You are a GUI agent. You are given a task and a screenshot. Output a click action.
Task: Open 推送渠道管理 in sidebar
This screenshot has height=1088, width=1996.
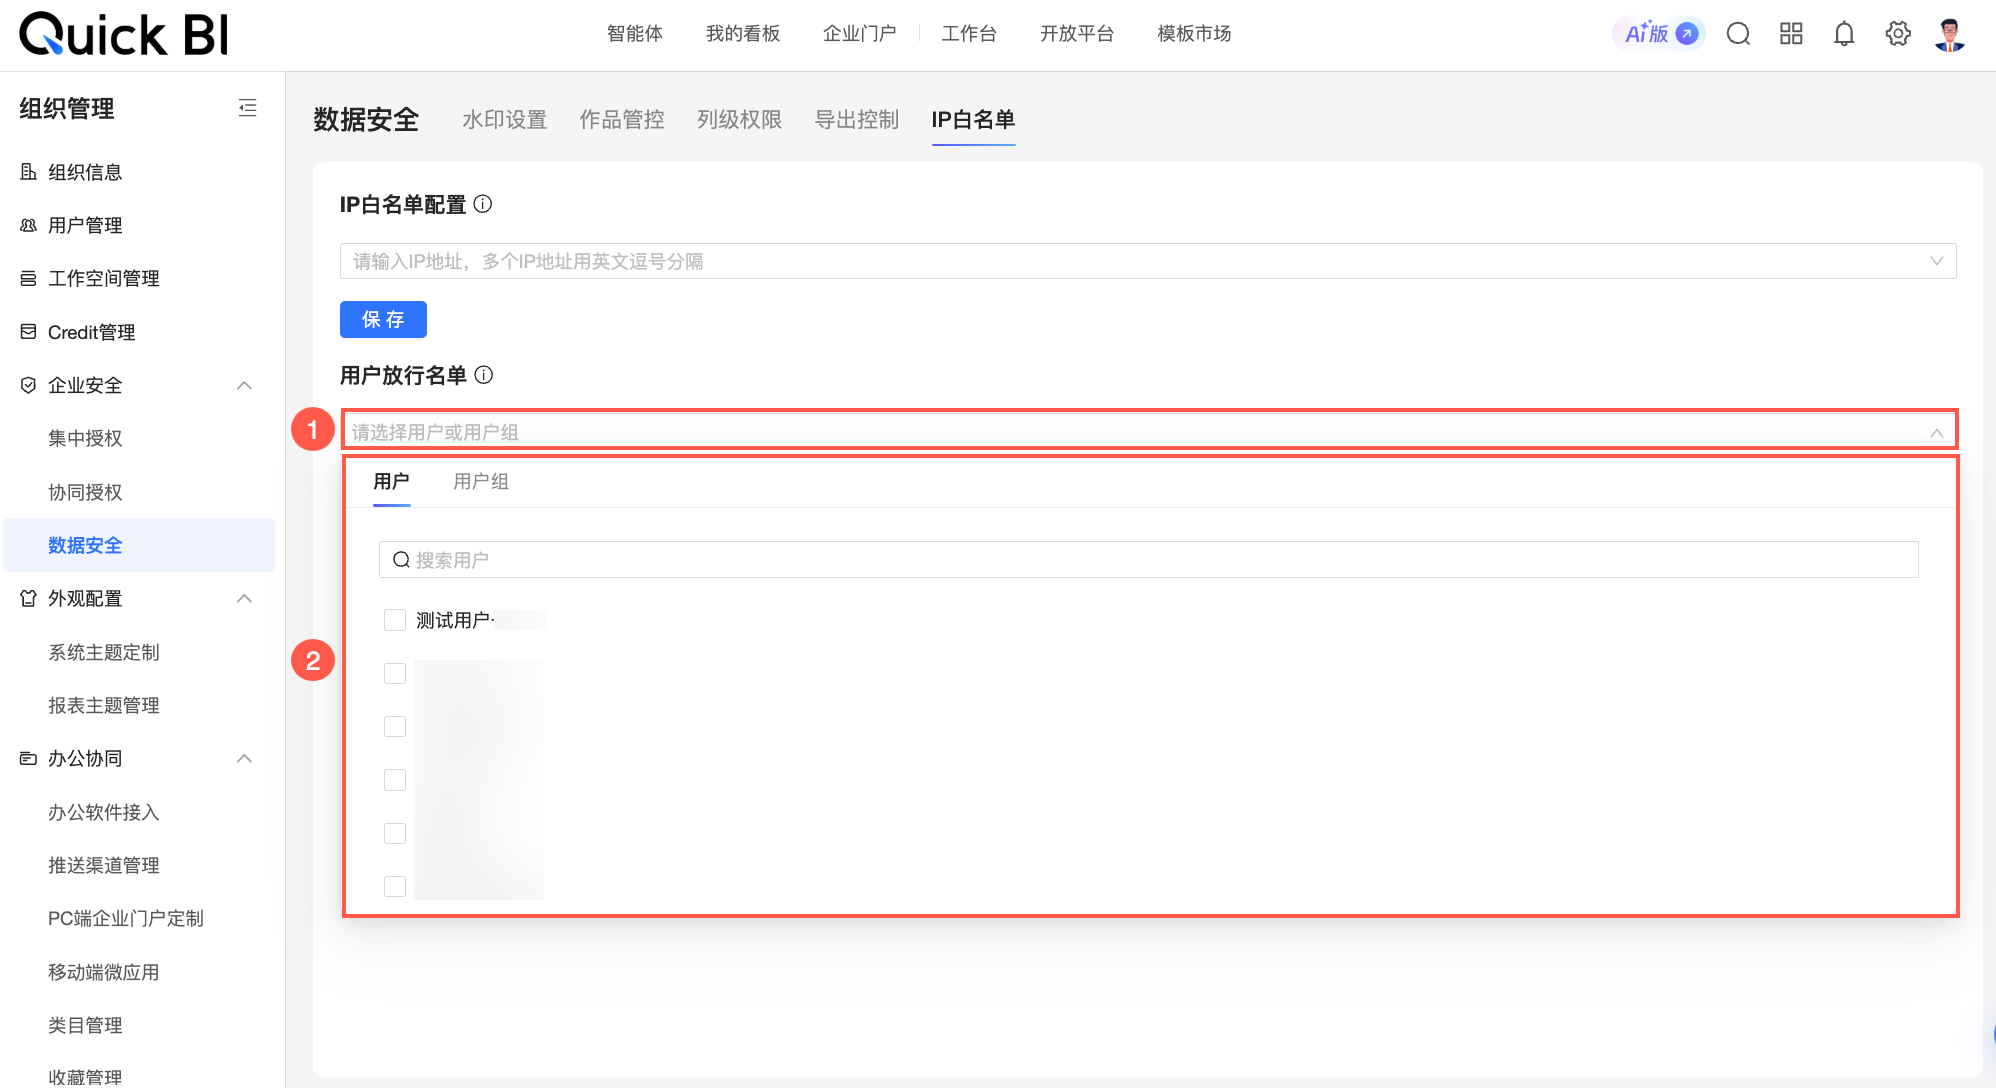tap(104, 865)
